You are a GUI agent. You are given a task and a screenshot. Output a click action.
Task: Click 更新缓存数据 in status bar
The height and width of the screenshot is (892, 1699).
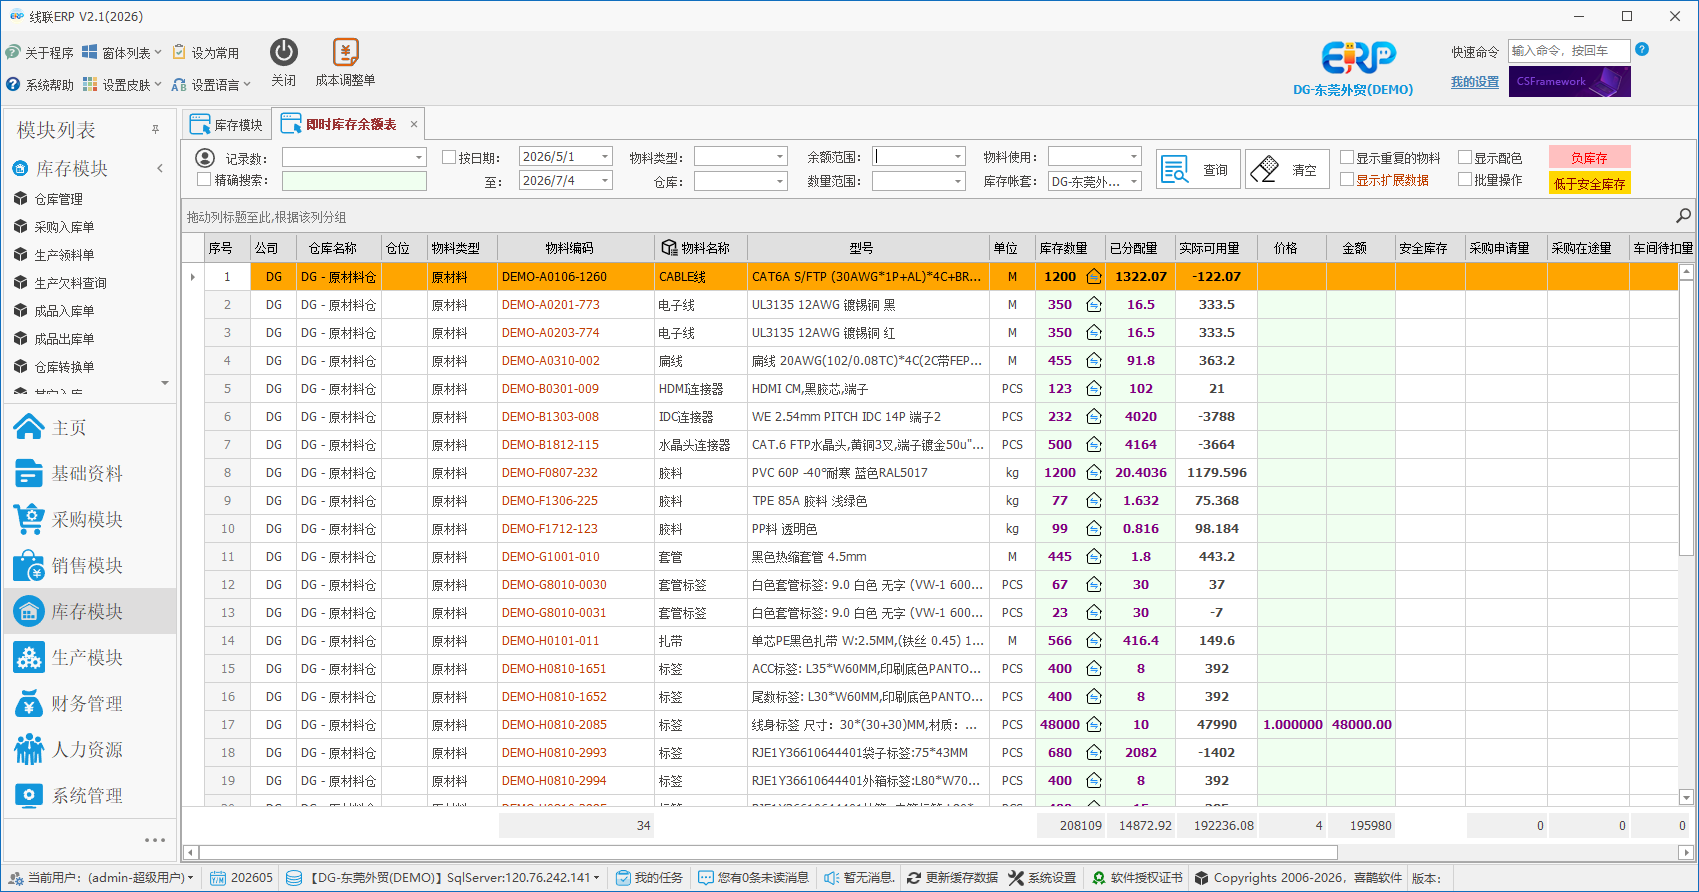pyautogui.click(x=952, y=877)
